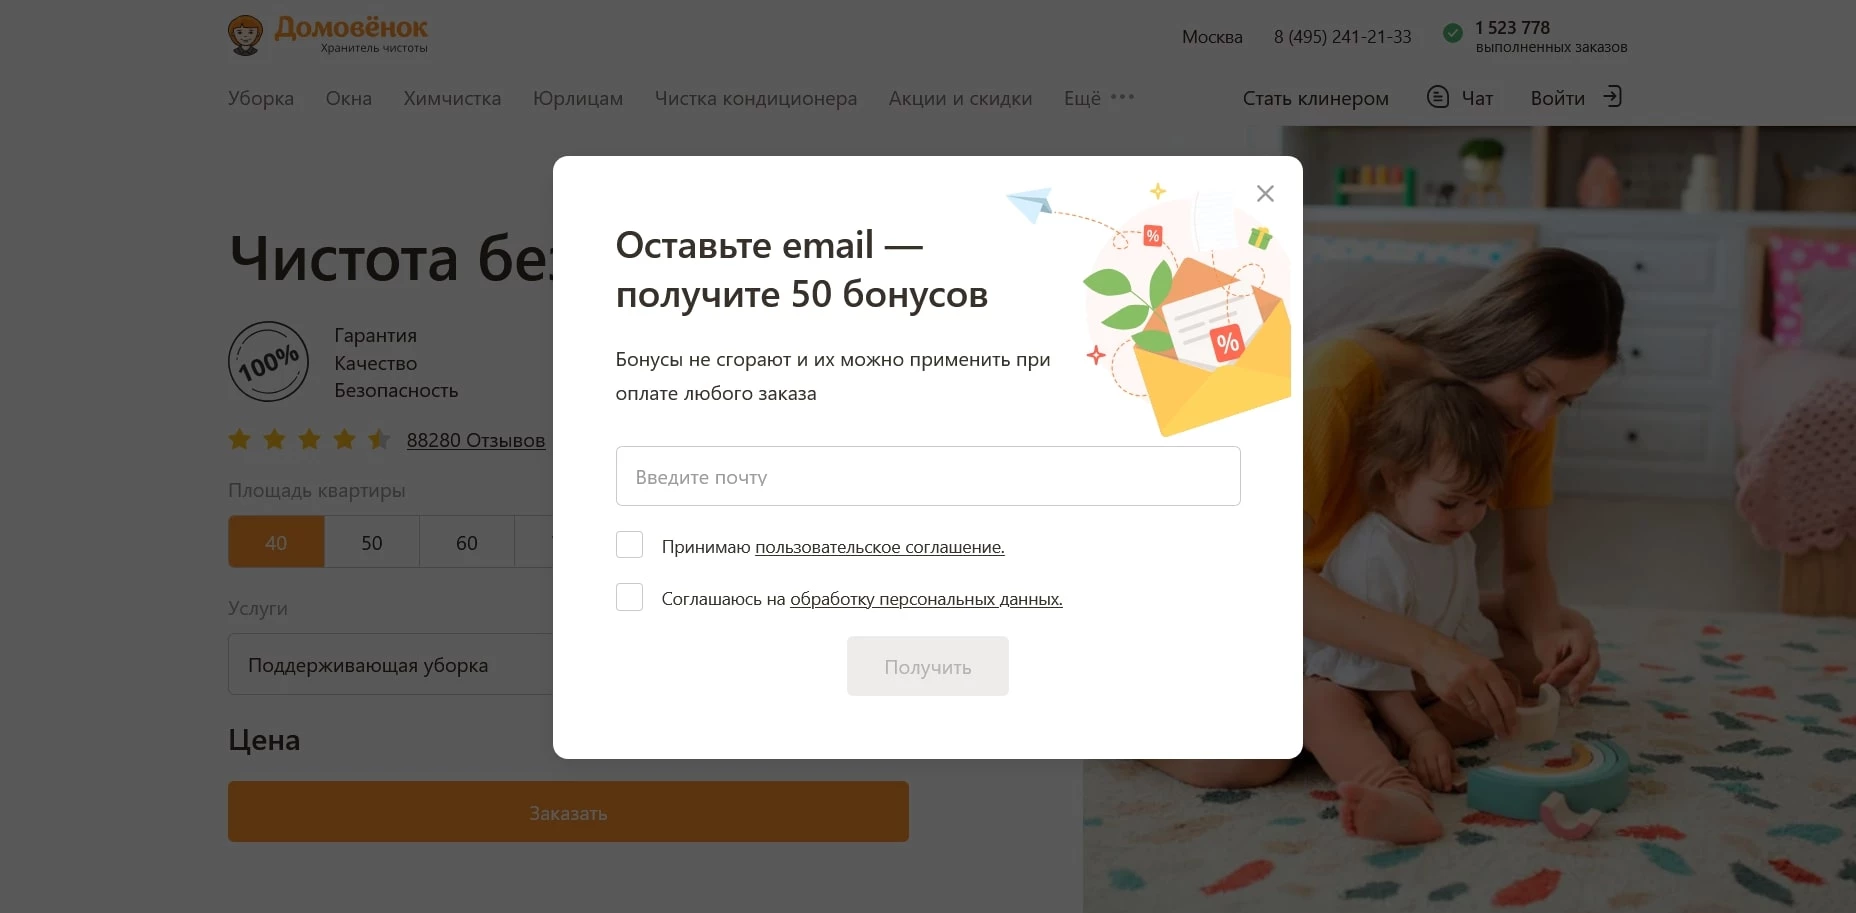Click the Заказать button

[x=568, y=812]
